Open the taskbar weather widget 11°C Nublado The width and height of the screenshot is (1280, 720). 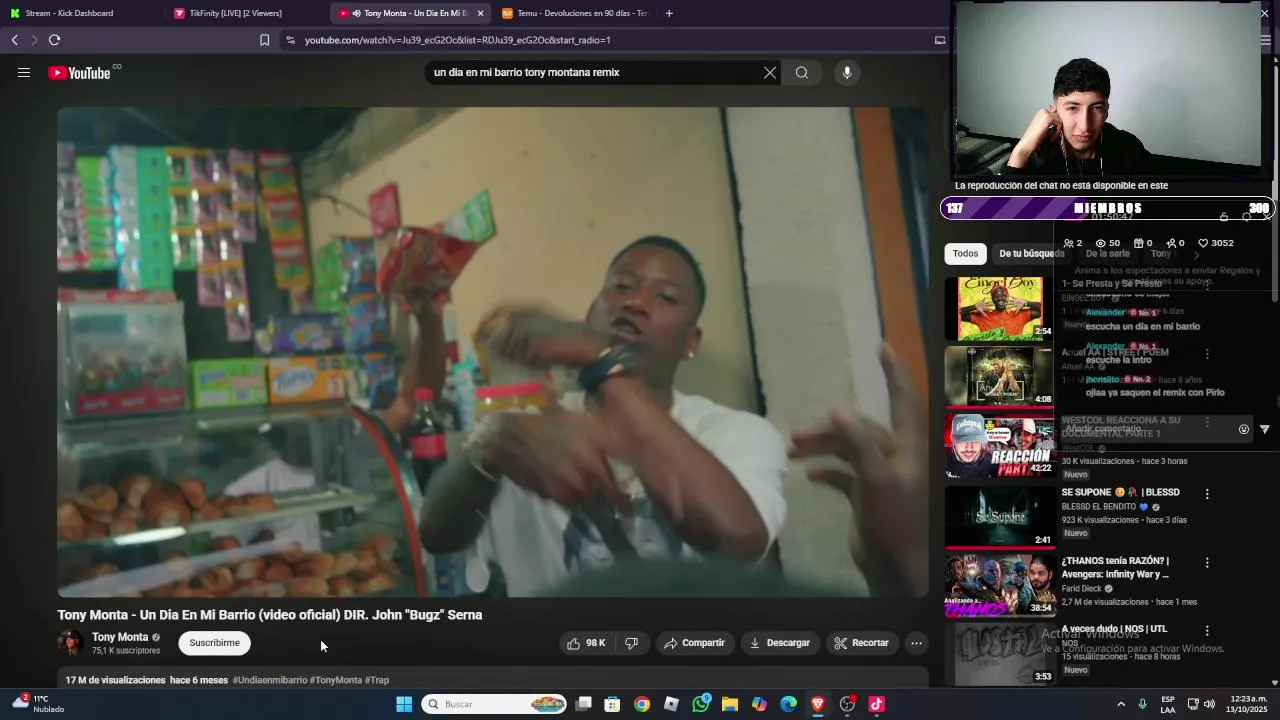coord(38,704)
